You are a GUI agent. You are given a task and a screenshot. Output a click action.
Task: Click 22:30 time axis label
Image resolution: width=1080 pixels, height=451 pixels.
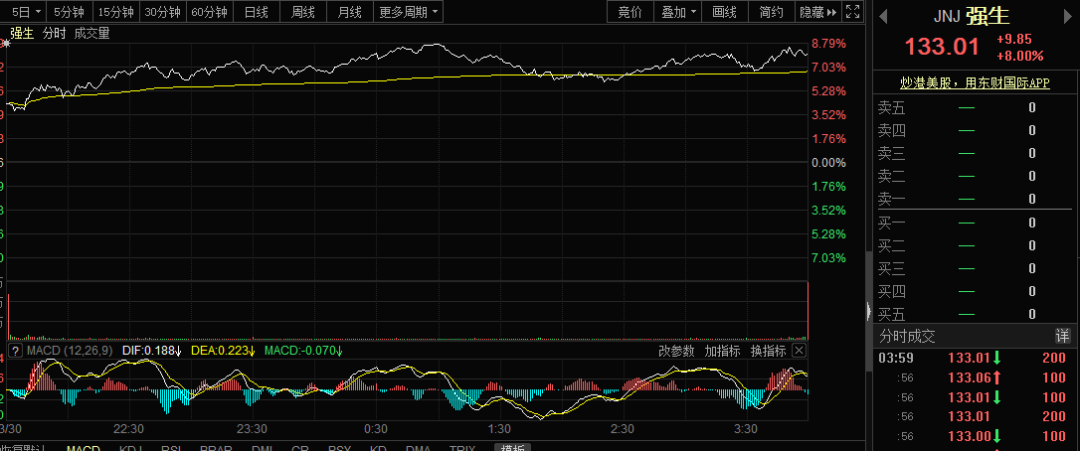coord(129,428)
